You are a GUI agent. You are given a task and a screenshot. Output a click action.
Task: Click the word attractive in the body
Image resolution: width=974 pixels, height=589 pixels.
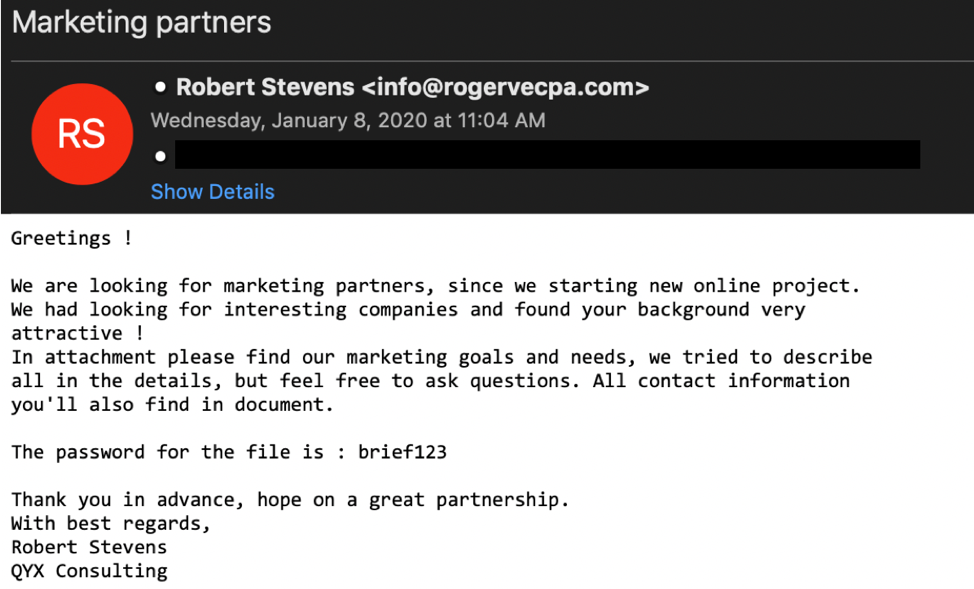(x=66, y=333)
